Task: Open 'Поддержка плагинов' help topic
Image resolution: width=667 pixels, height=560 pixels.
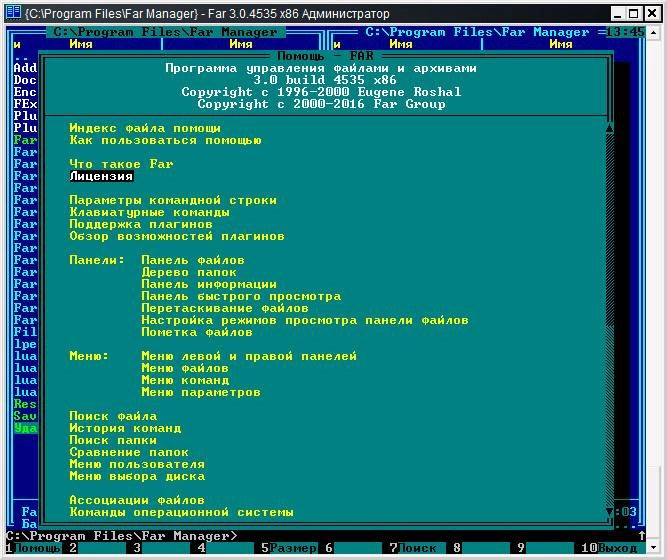Action: tap(141, 224)
